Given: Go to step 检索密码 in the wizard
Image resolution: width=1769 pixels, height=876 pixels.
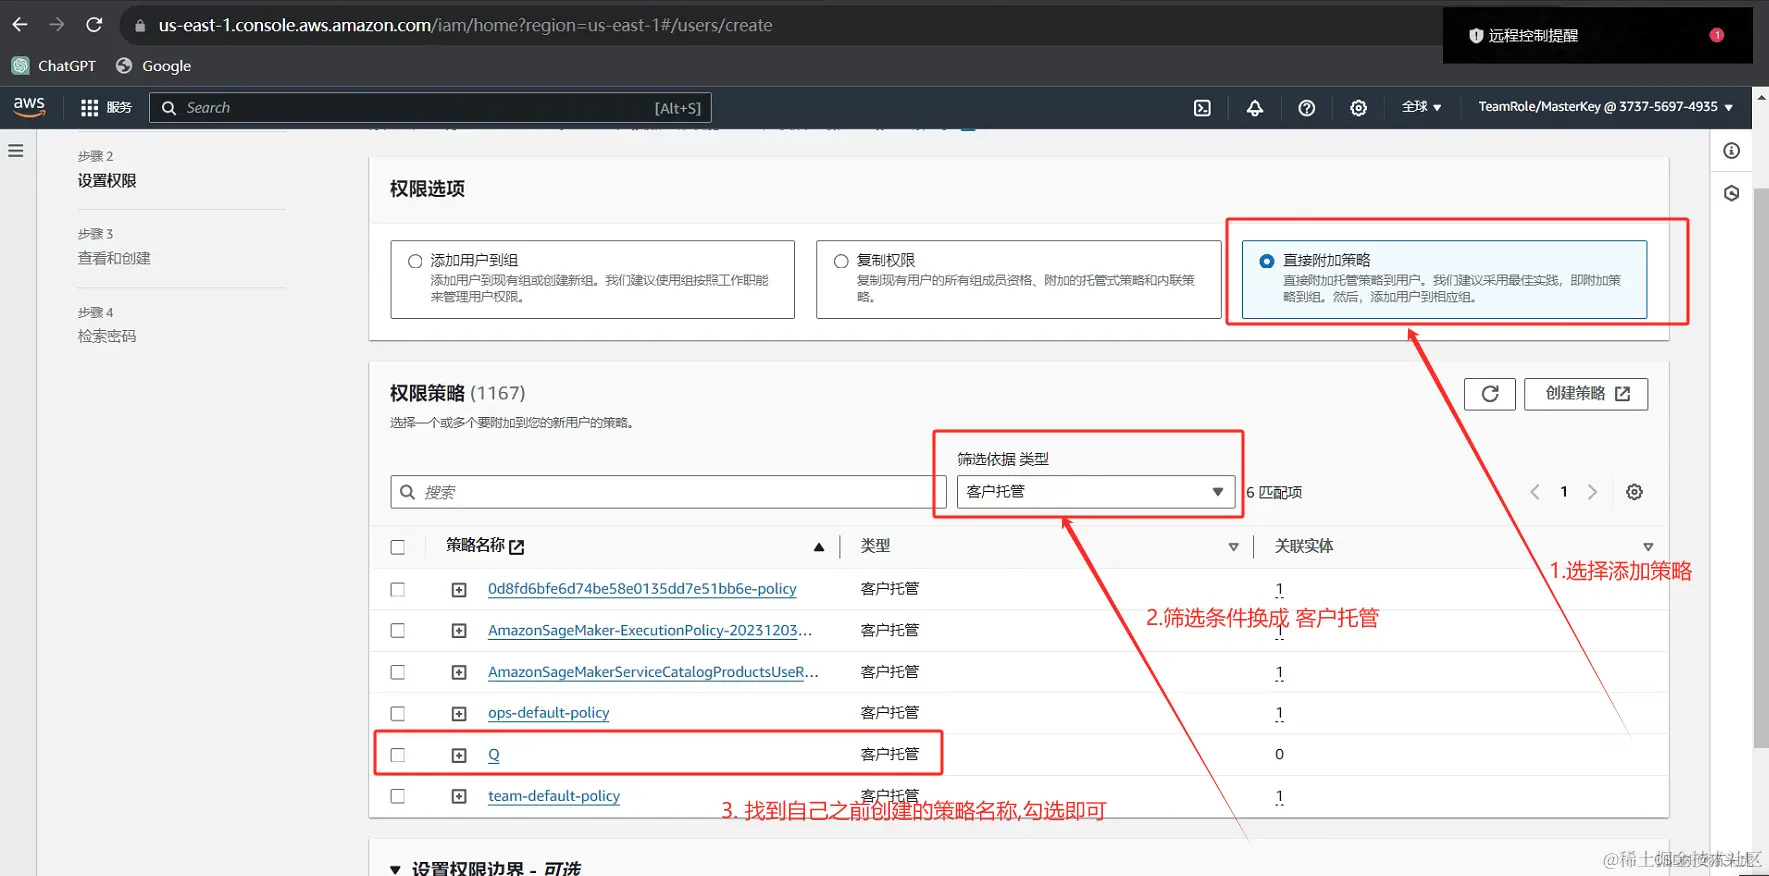Looking at the screenshot, I should point(107,336).
